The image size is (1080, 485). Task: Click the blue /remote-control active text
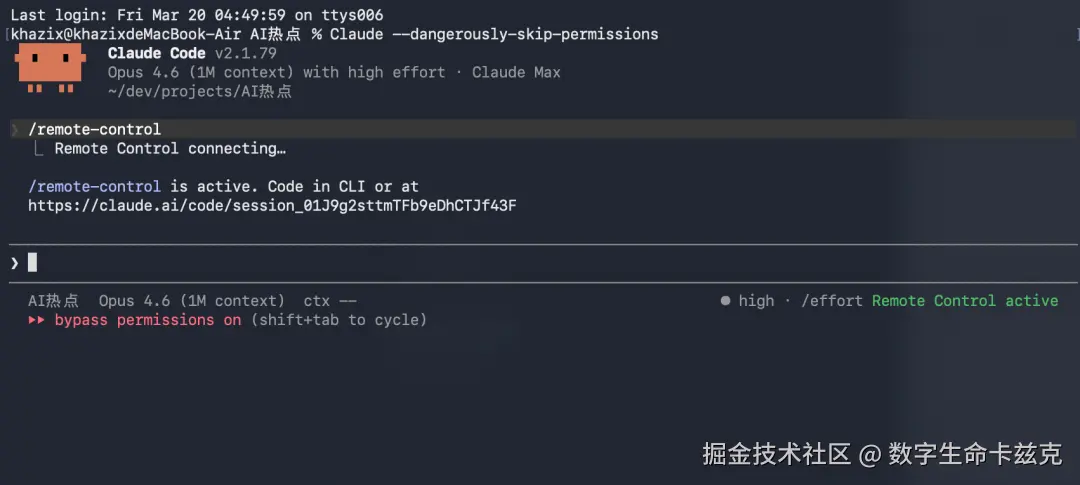click(x=94, y=186)
